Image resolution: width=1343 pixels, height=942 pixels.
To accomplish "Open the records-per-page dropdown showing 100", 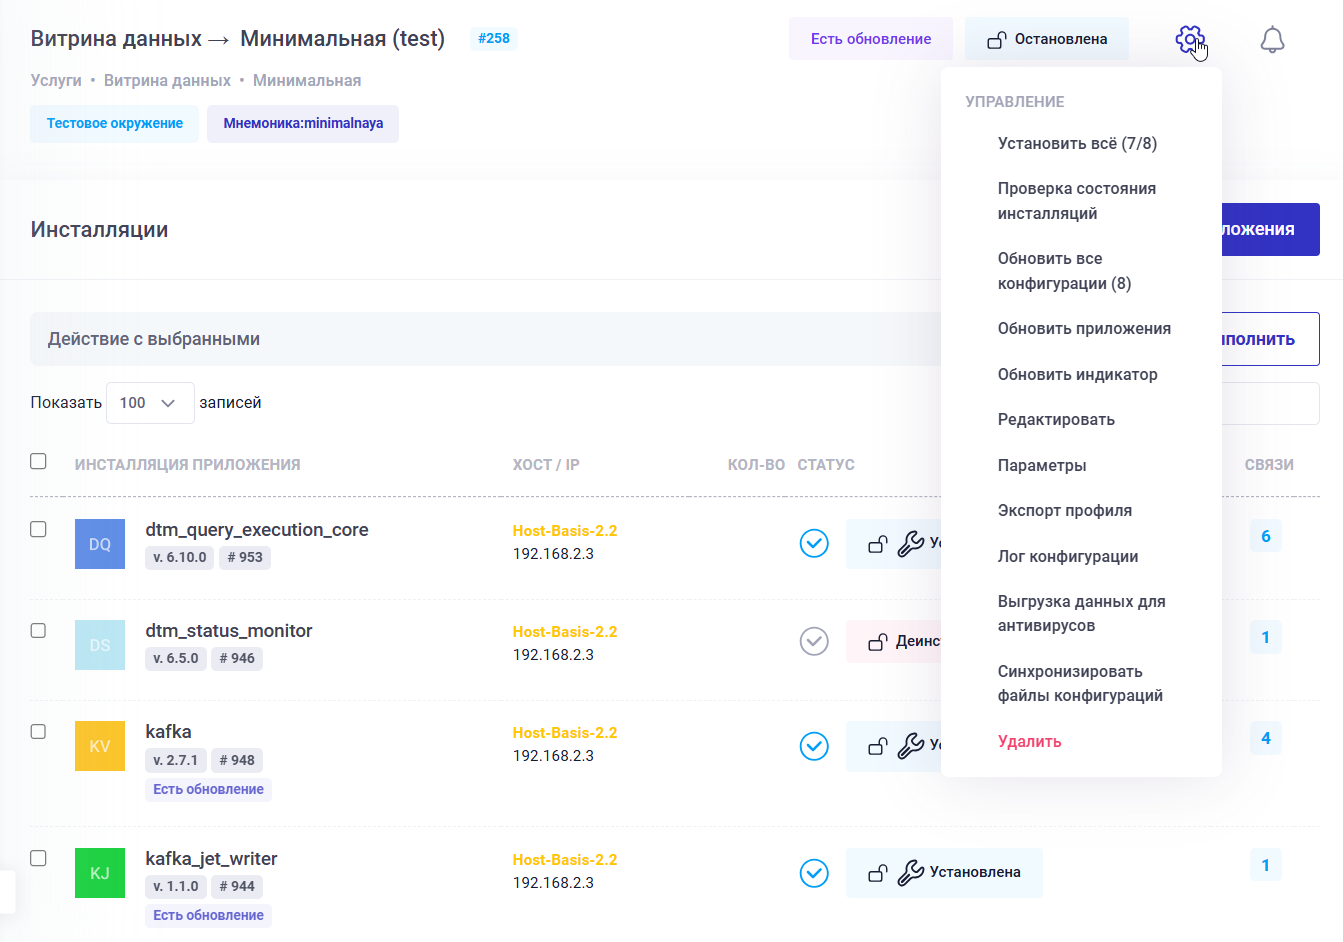I will pos(150,402).
